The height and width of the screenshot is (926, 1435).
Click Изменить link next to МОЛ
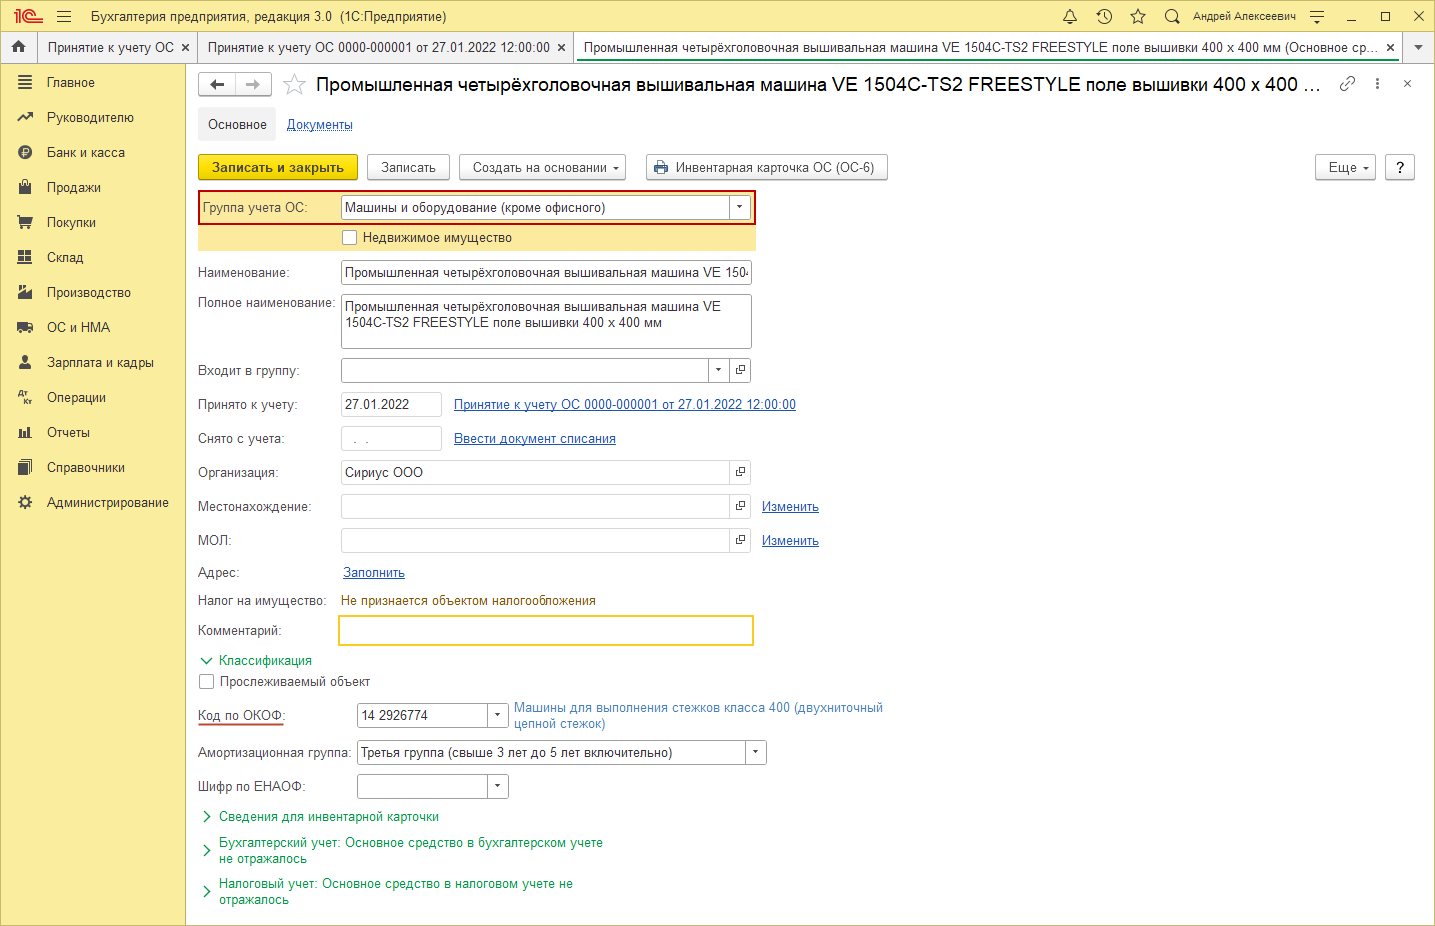tap(790, 540)
